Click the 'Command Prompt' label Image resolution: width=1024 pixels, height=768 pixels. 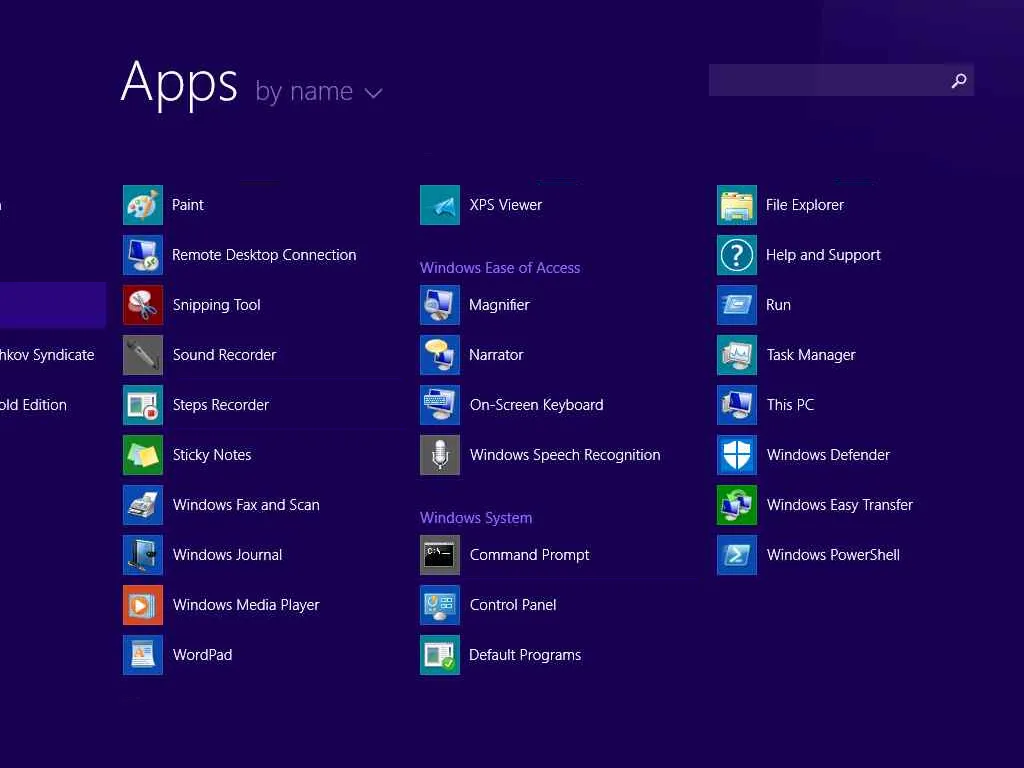(530, 554)
